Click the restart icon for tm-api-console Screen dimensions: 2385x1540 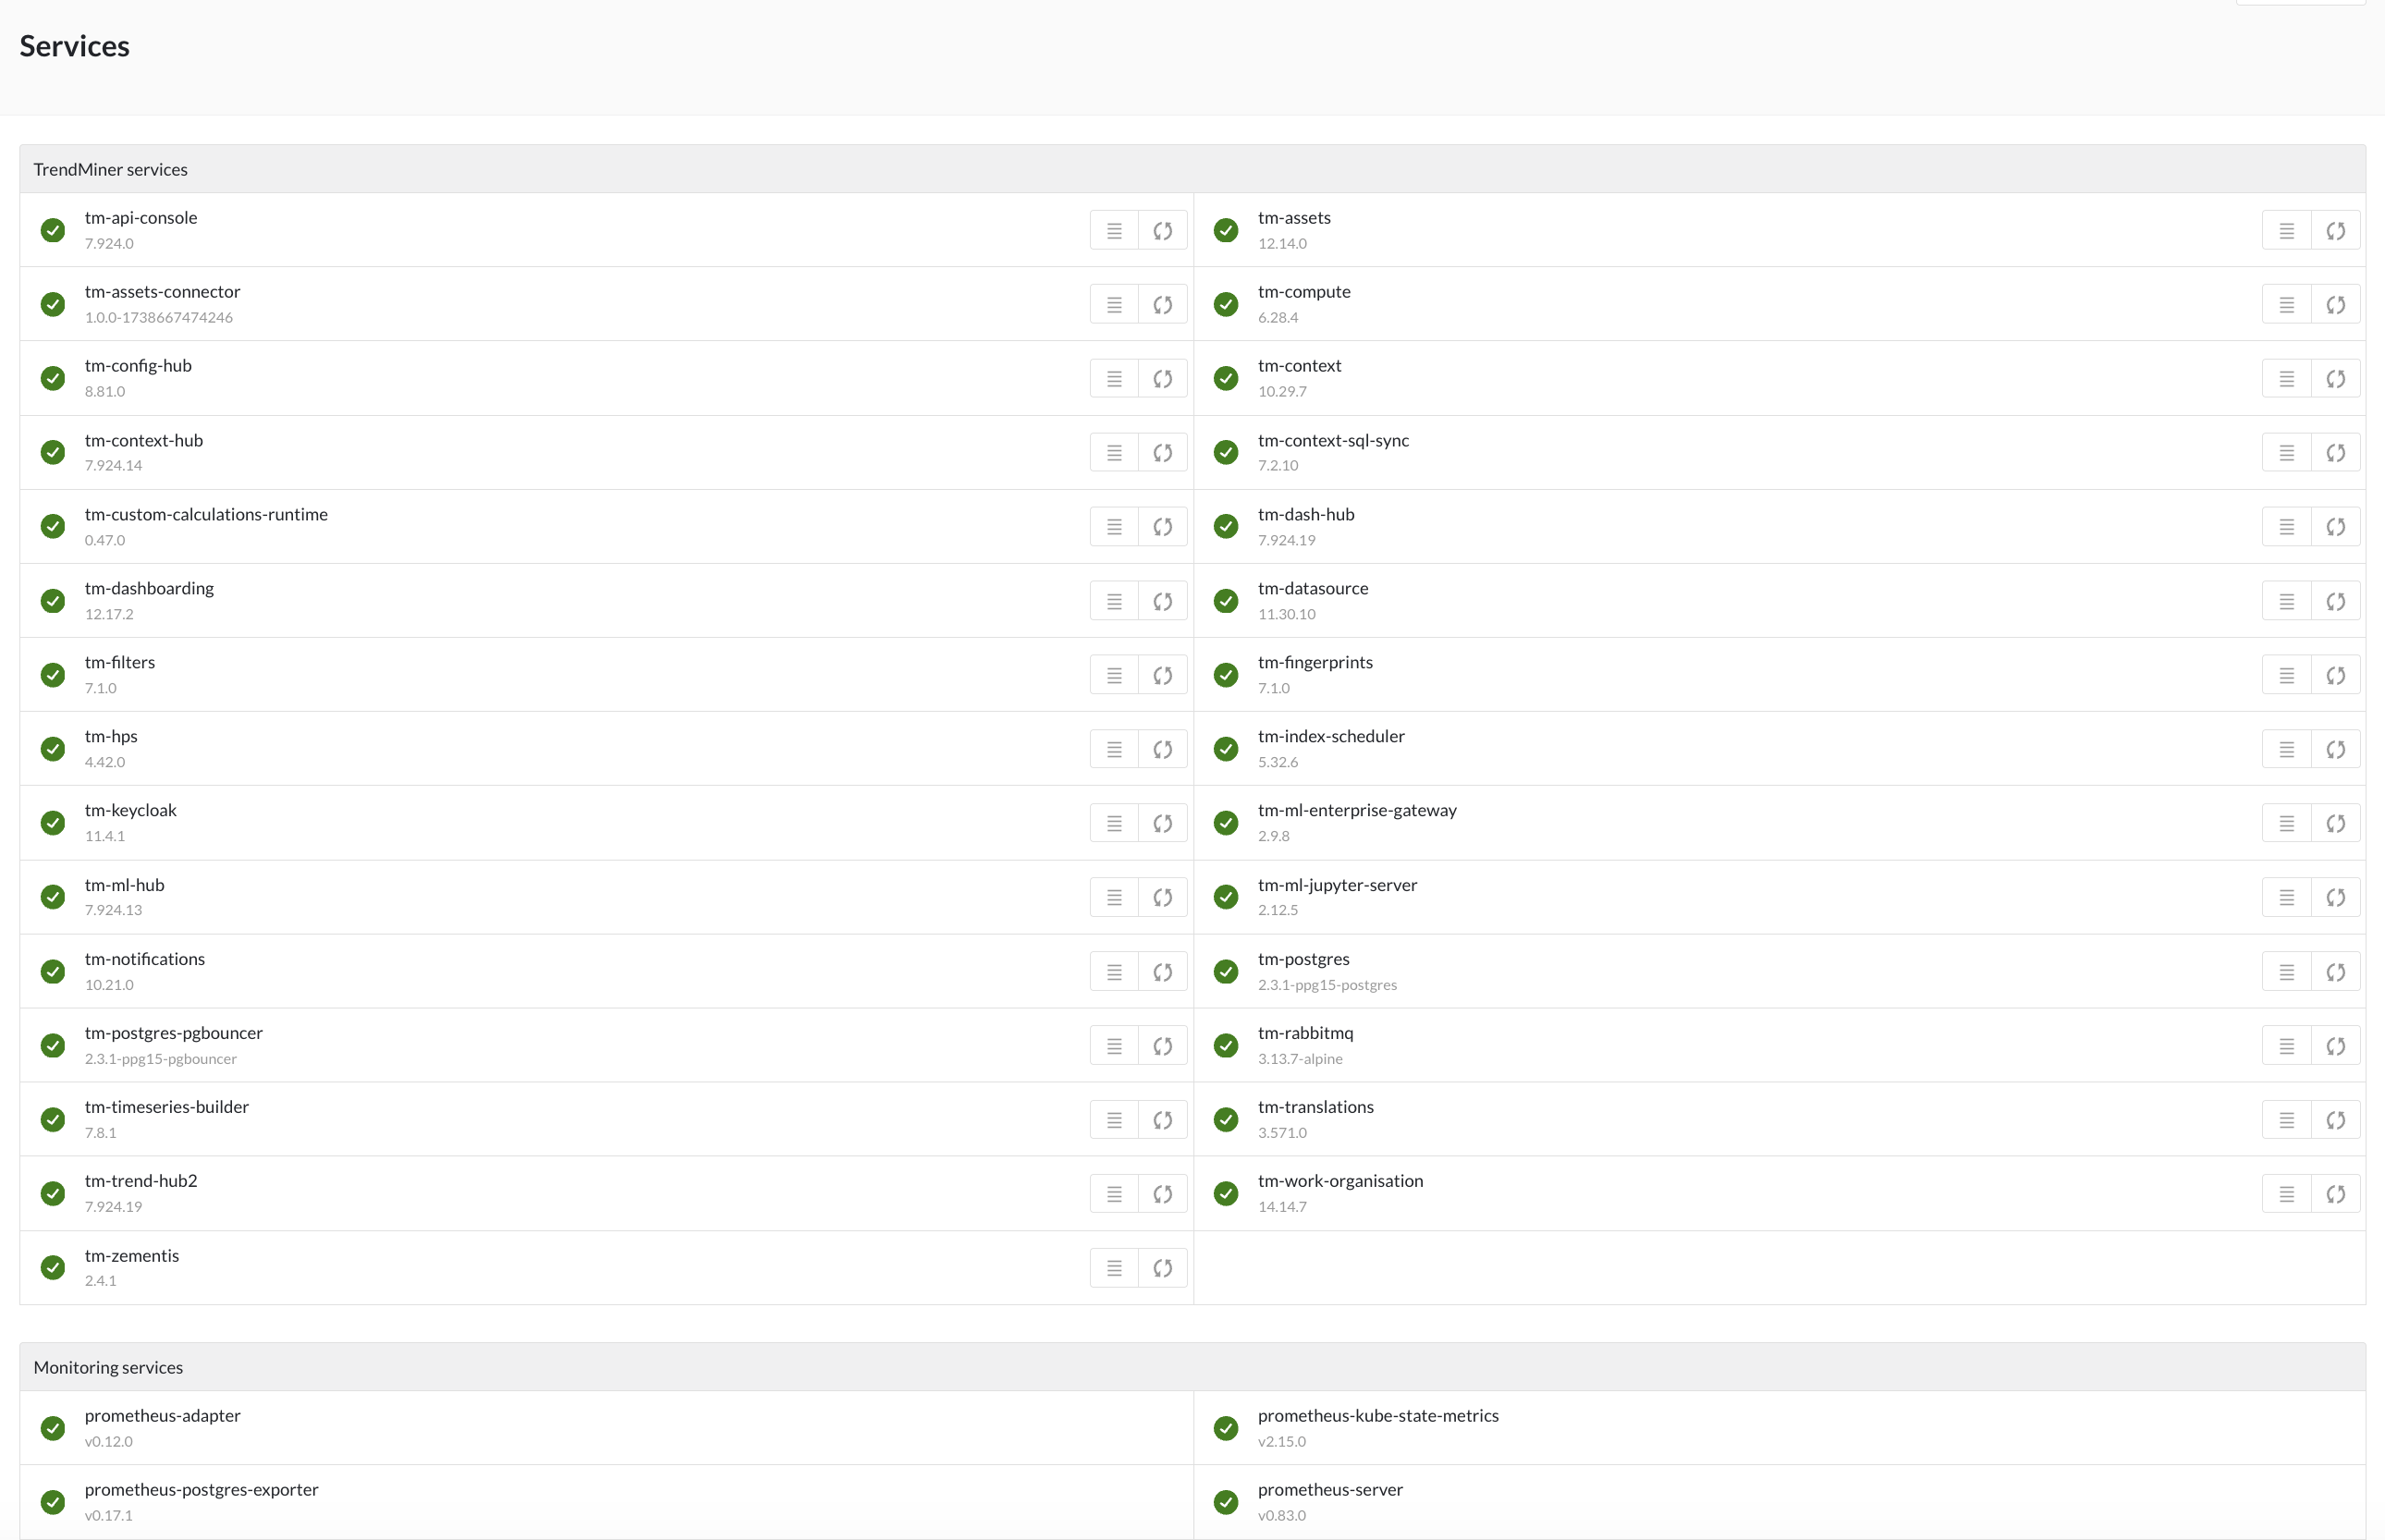pos(1162,231)
